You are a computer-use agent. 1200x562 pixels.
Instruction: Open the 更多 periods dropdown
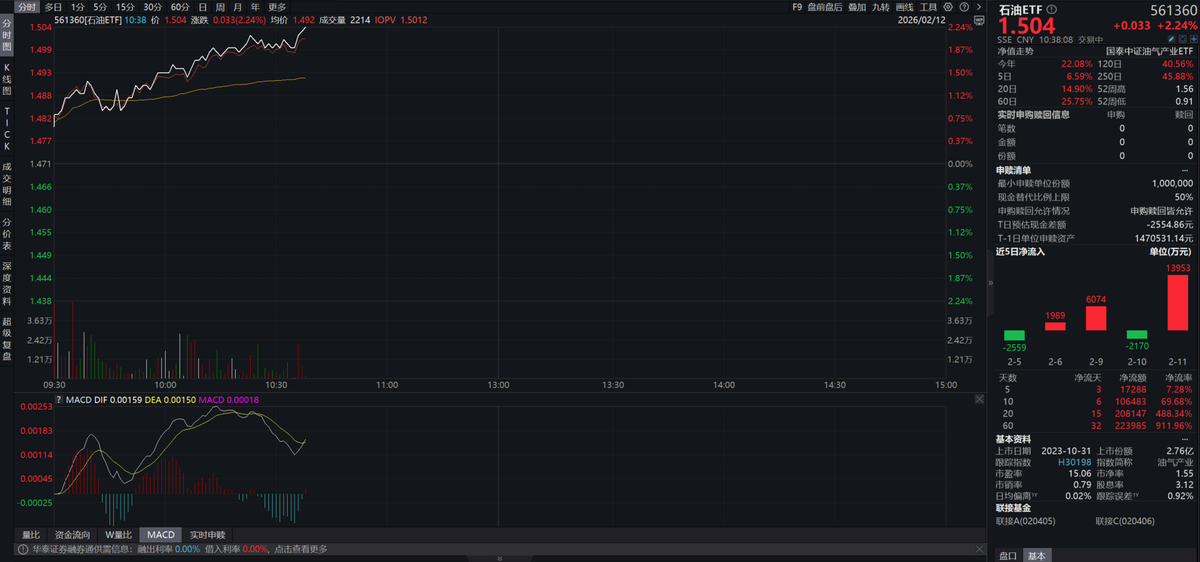pyautogui.click(x=277, y=7)
